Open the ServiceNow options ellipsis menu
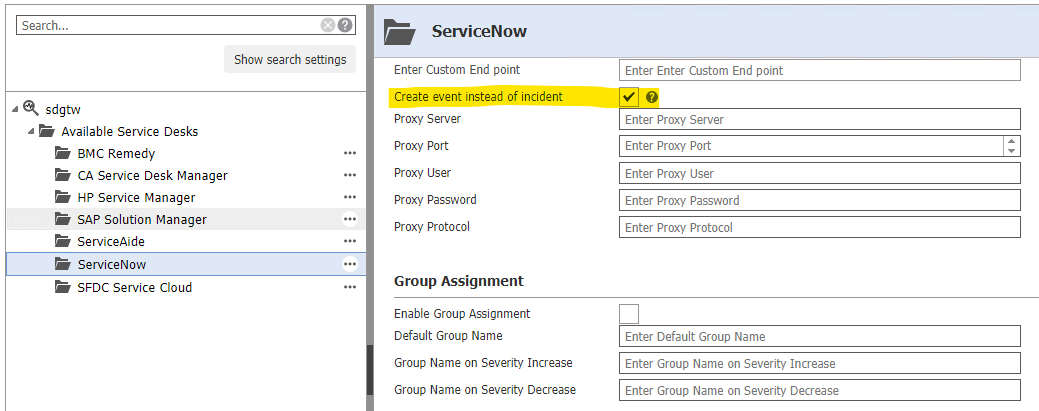The width and height of the screenshot is (1039, 411). point(350,264)
